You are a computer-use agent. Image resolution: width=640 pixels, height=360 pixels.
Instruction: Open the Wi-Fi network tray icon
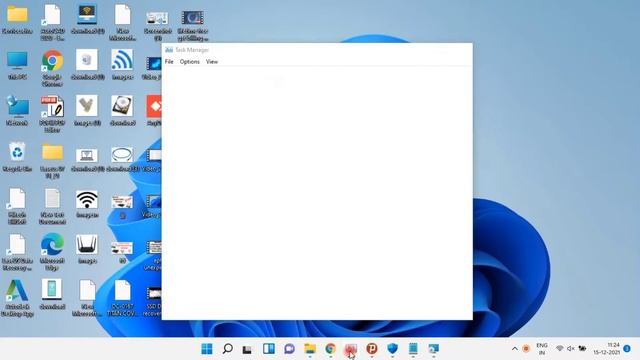click(x=560, y=349)
